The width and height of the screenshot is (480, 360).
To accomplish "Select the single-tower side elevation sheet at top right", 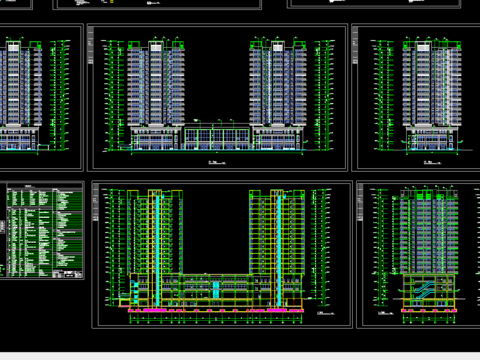I will pos(416,98).
